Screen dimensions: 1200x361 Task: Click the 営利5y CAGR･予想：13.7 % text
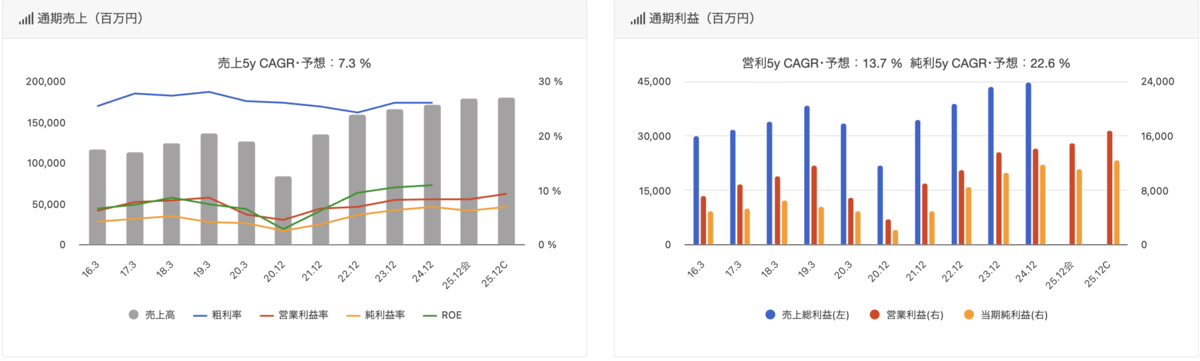[821, 63]
